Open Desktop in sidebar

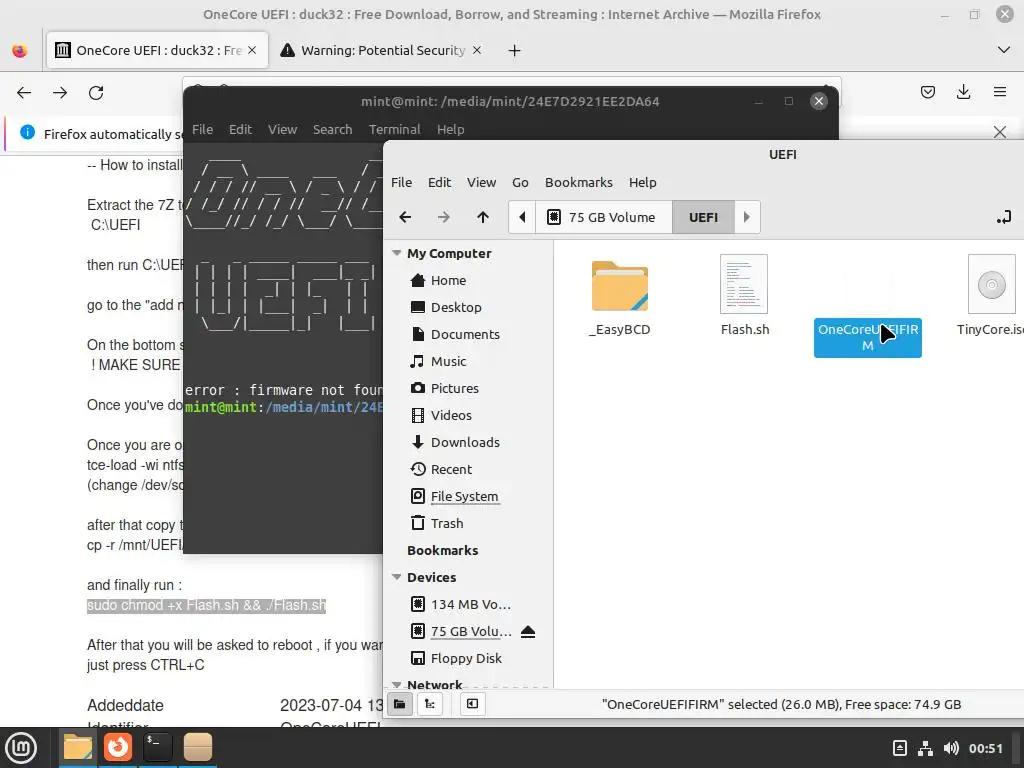(x=455, y=307)
